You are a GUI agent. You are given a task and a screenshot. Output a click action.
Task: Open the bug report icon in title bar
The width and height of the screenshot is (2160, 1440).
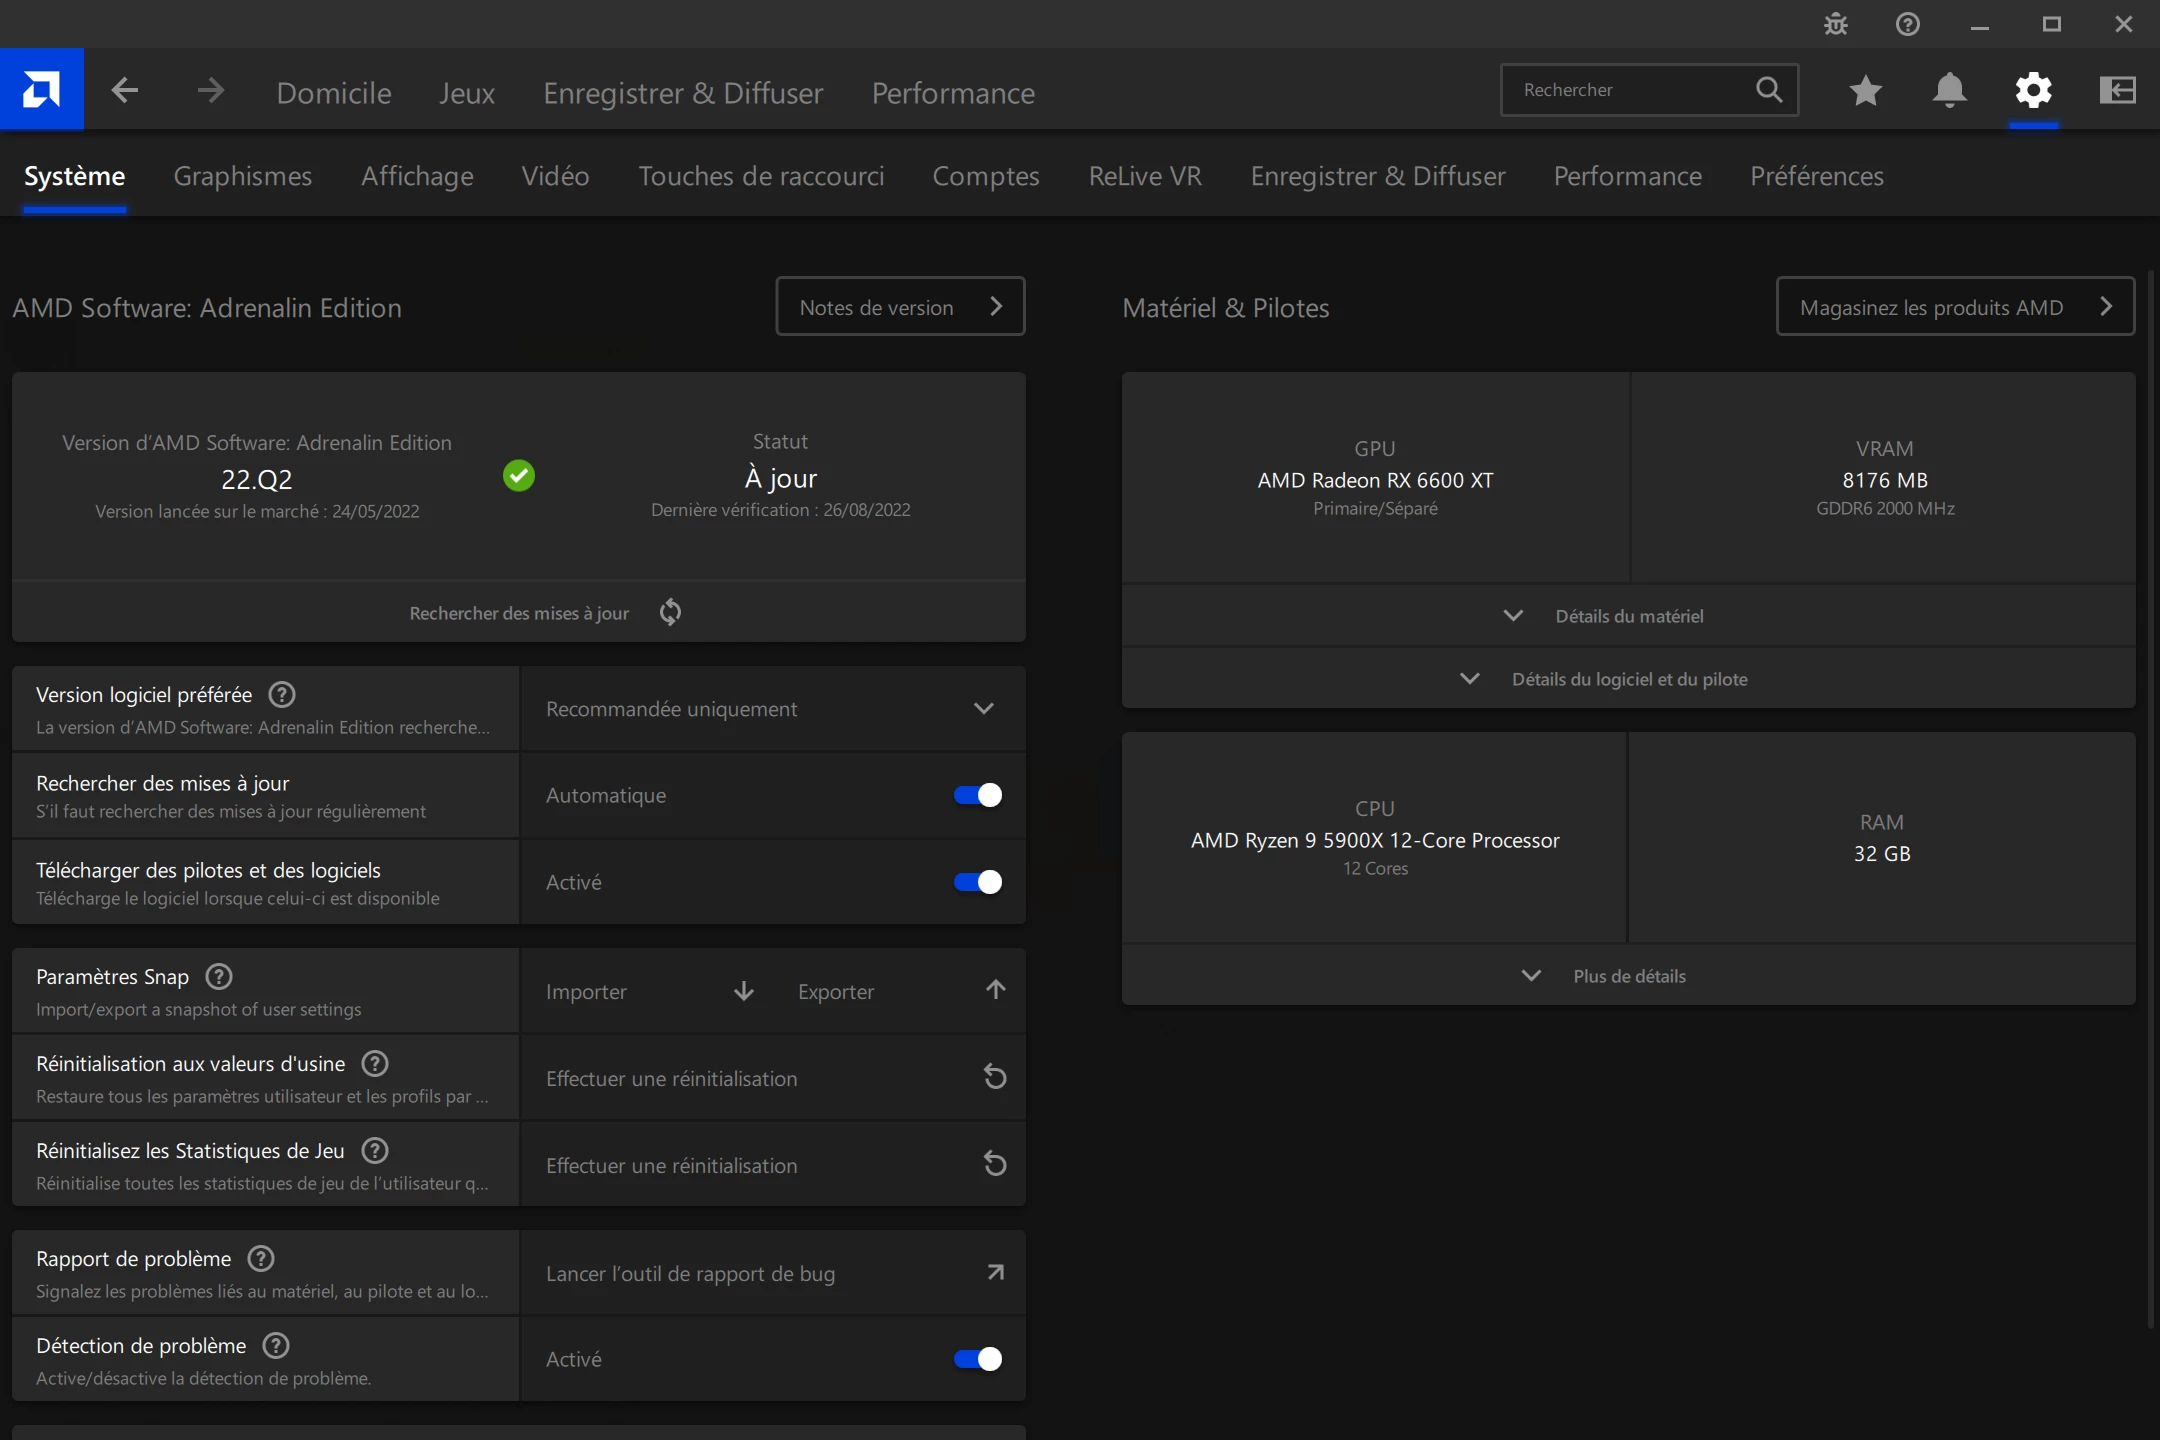tap(1835, 24)
